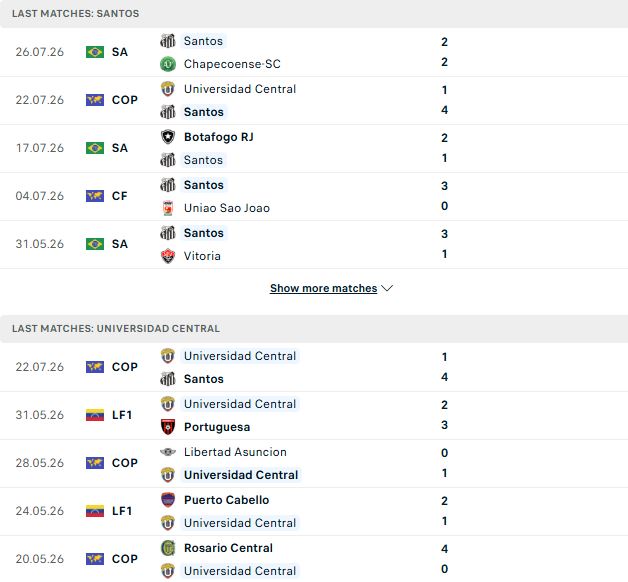Click the Venezuela flag on 31.05.26 match
The width and height of the screenshot is (628, 582).
pyautogui.click(x=95, y=415)
